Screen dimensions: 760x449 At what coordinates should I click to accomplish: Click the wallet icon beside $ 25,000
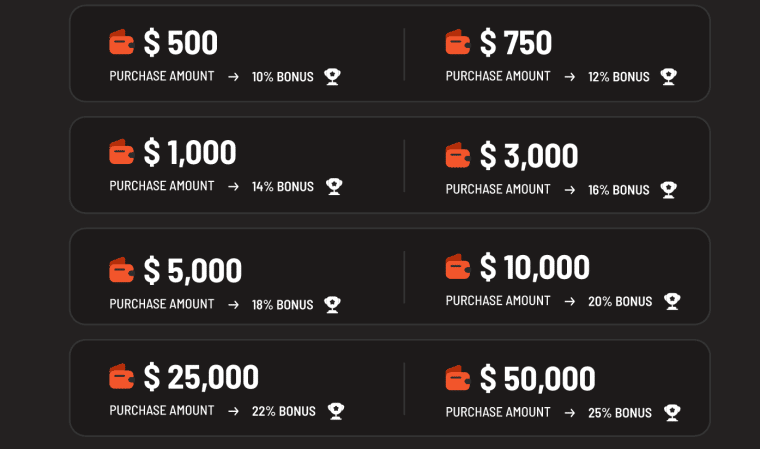pos(121,376)
